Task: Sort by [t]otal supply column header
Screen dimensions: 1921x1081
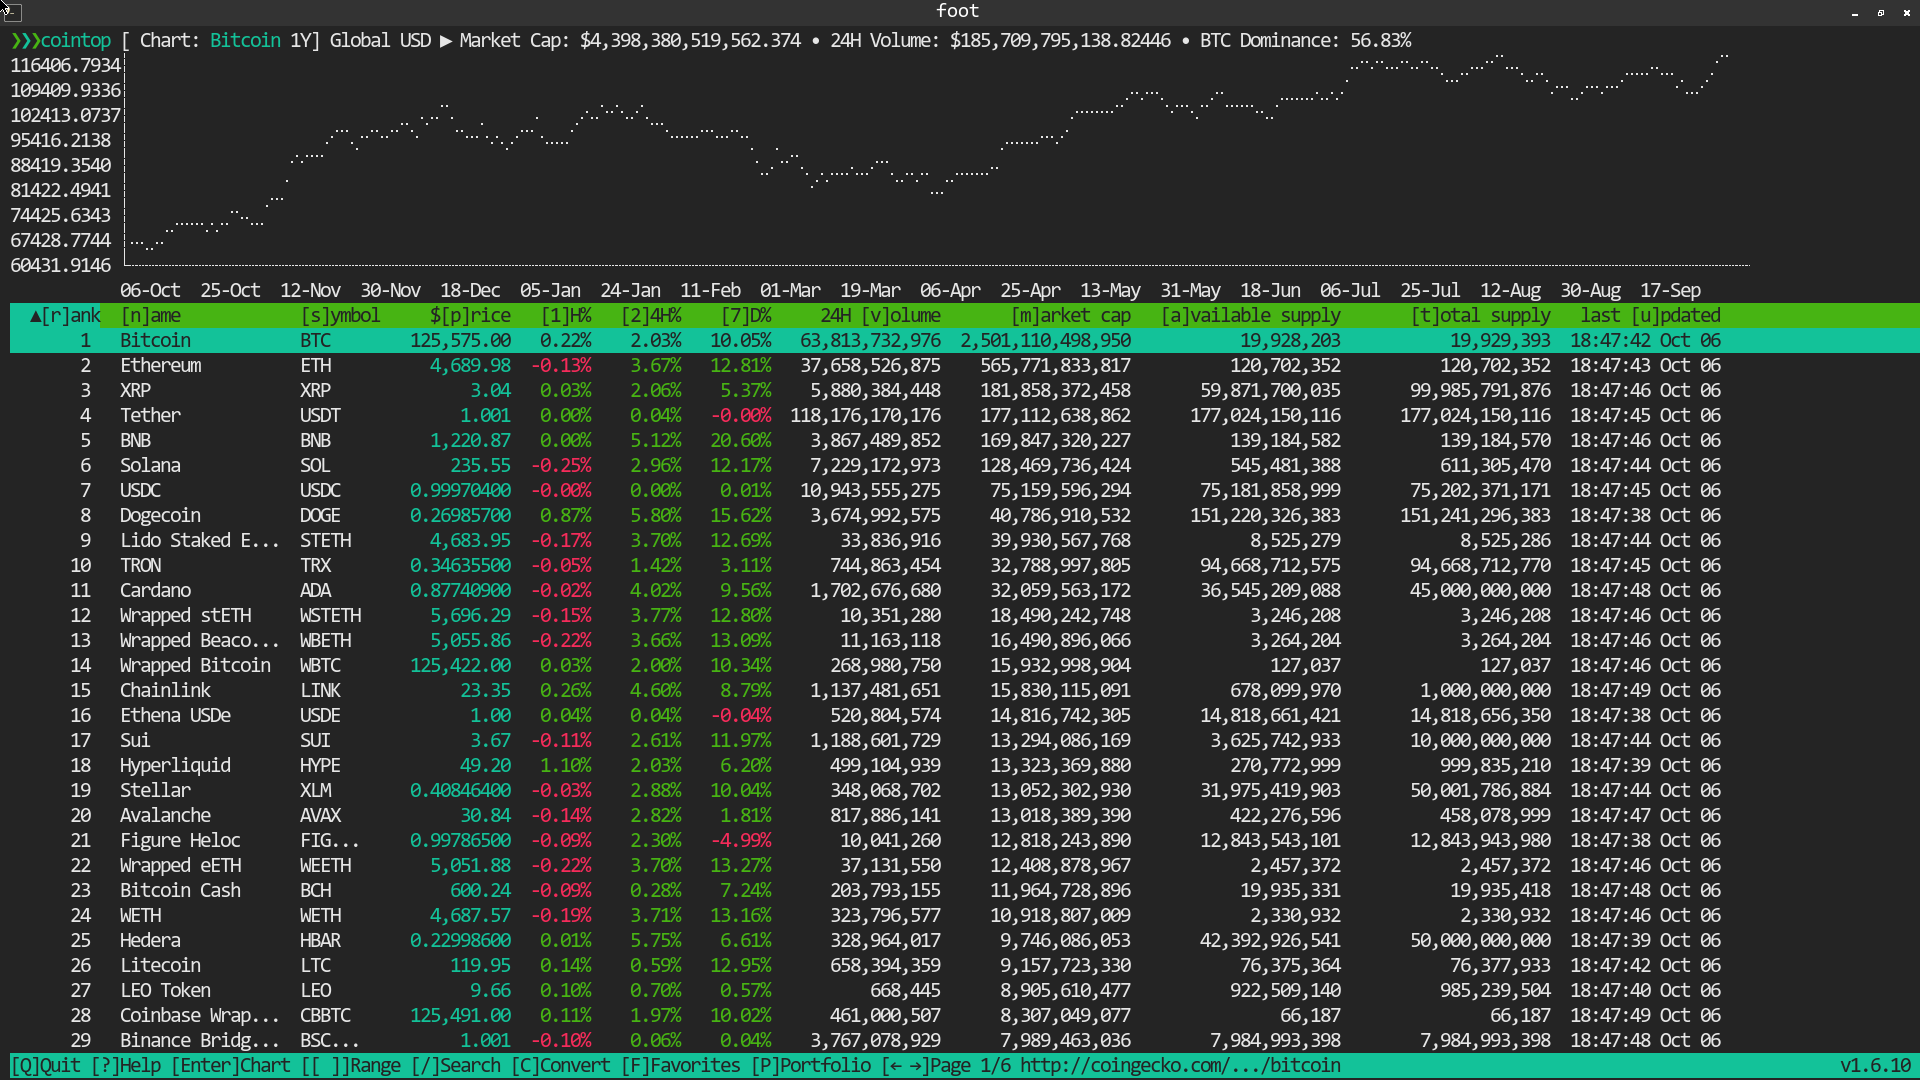Action: pos(1480,316)
